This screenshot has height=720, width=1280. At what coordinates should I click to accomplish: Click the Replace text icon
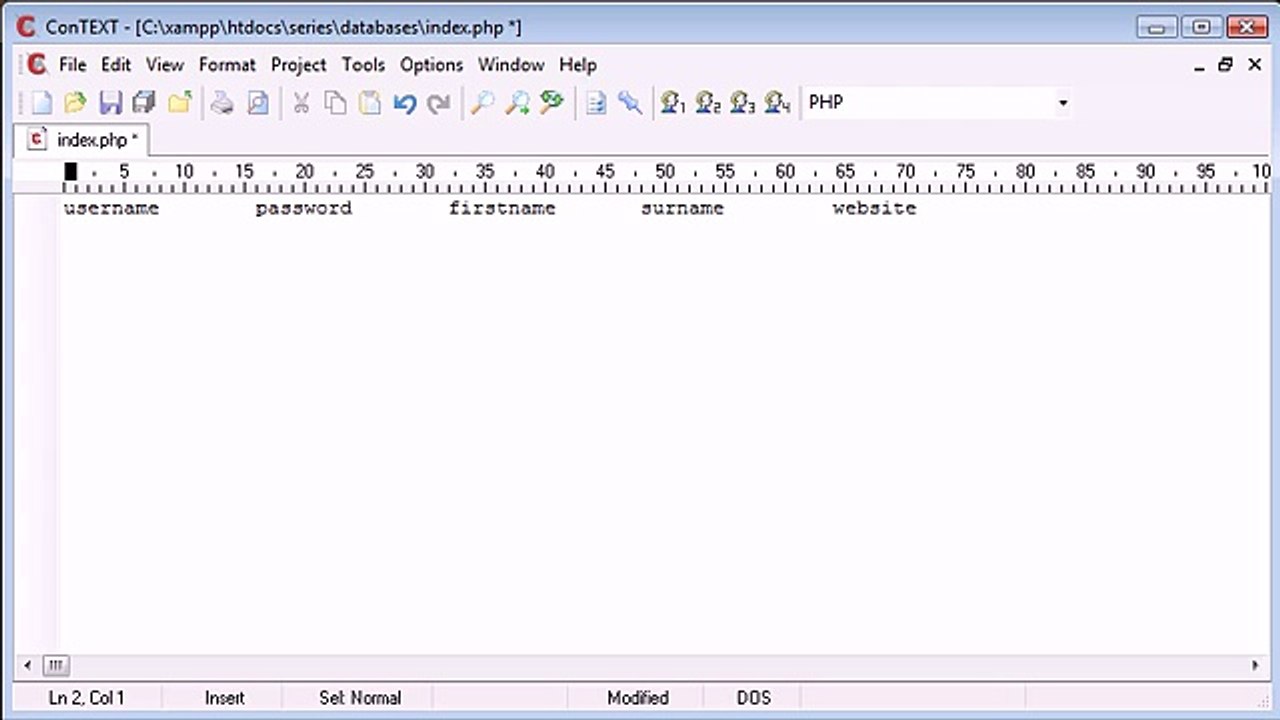552,102
